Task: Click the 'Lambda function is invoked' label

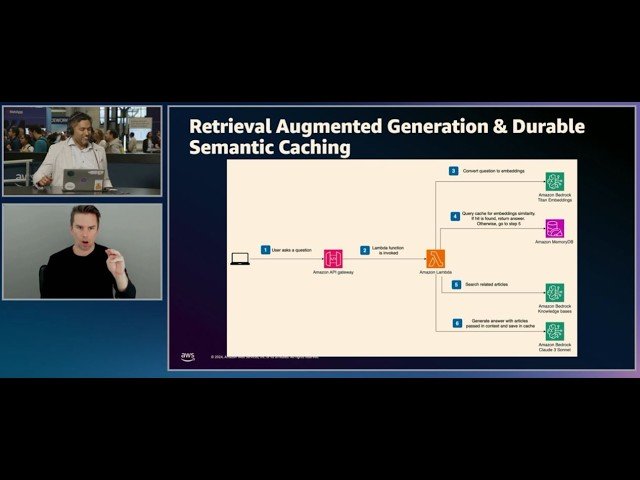Action: (x=388, y=250)
